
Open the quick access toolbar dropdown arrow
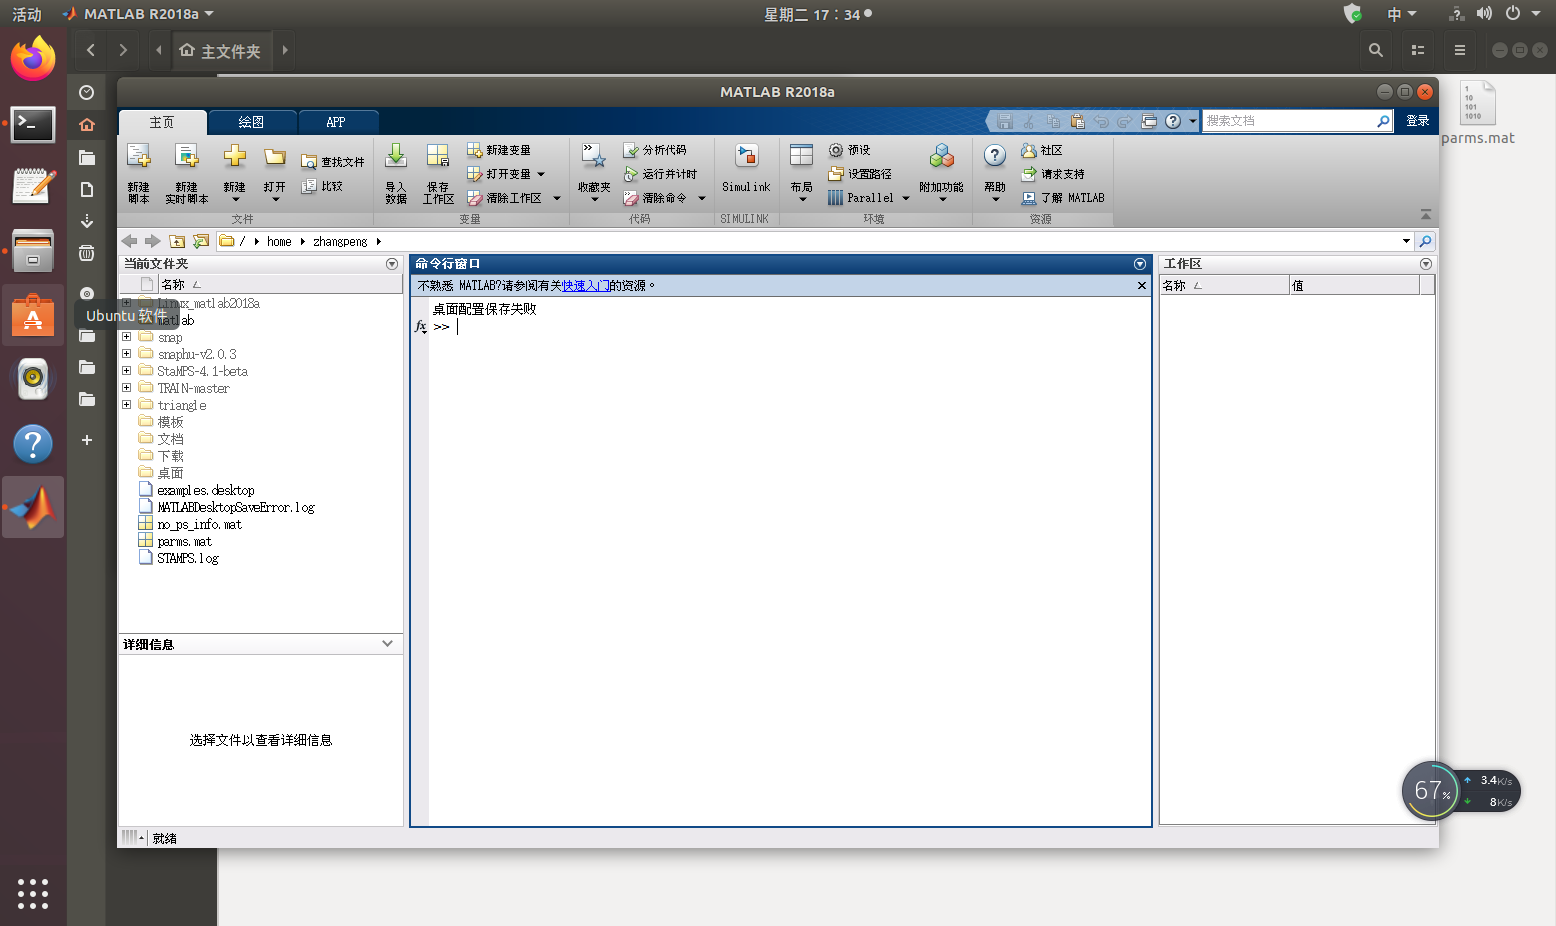coord(1192,121)
